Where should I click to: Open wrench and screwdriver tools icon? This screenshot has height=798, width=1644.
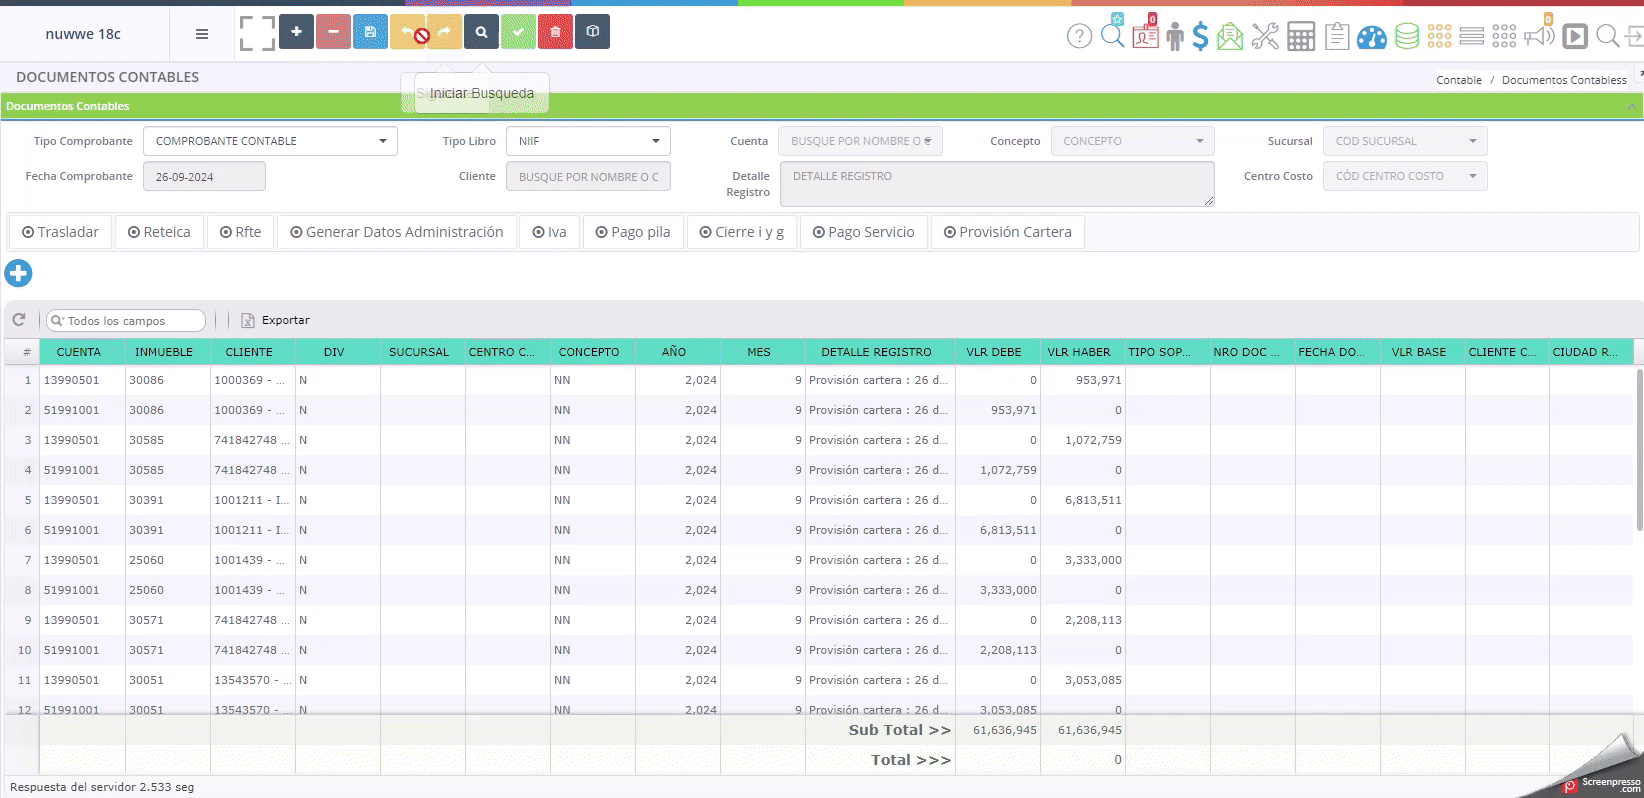(x=1265, y=37)
